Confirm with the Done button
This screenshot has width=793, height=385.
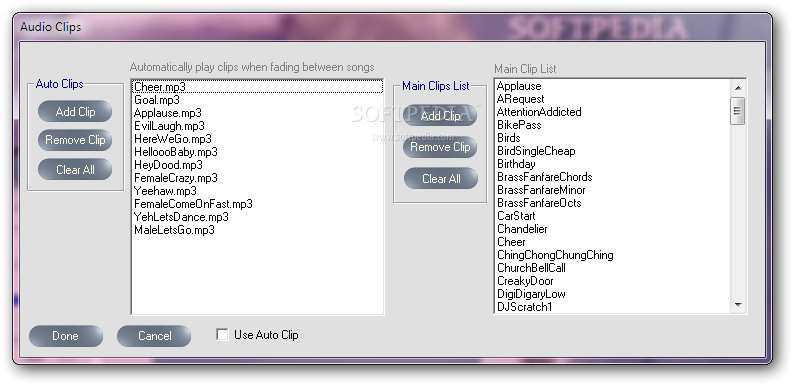[66, 336]
